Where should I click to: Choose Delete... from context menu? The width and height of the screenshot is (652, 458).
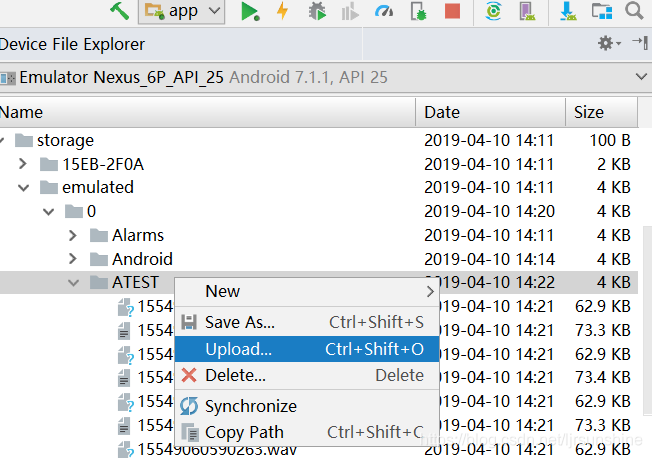tap(307, 376)
